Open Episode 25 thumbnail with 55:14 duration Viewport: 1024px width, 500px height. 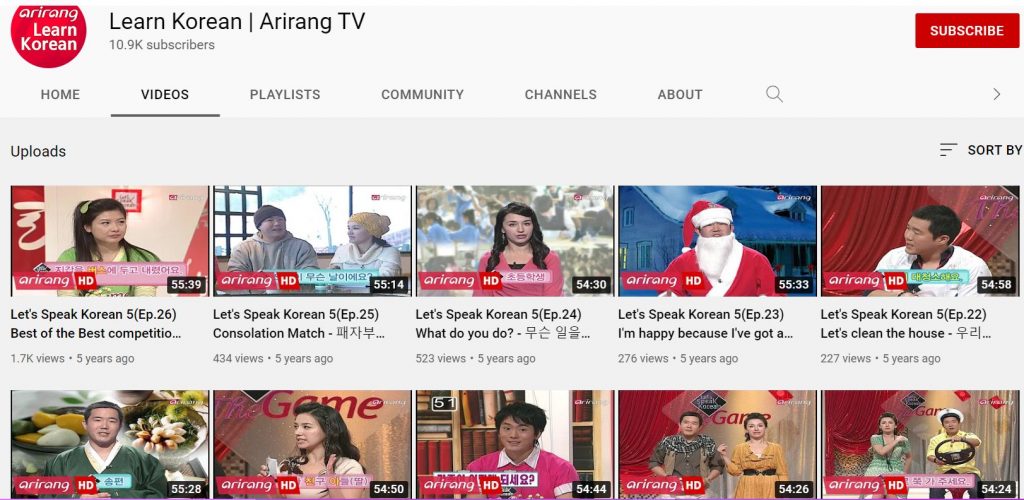tap(312, 241)
